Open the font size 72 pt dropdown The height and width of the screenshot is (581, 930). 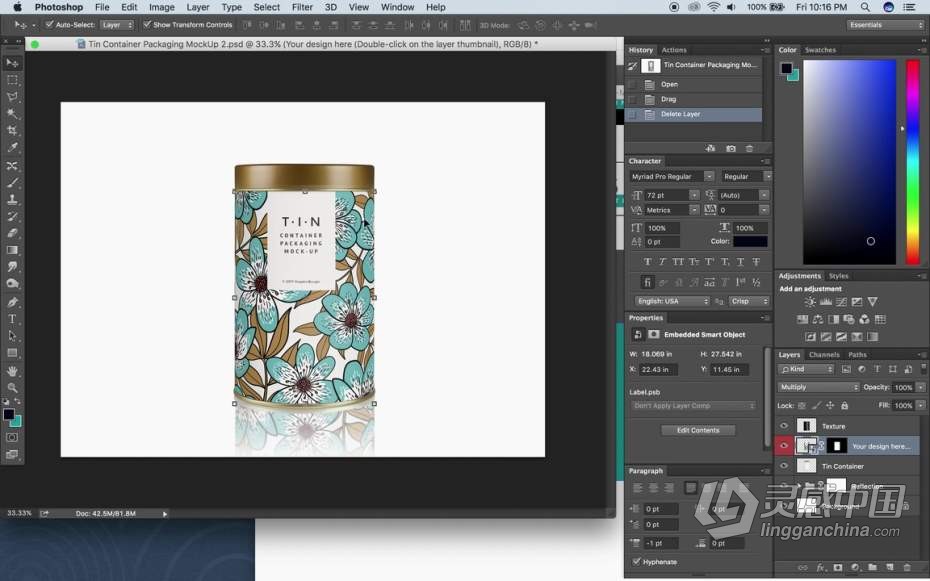695,195
